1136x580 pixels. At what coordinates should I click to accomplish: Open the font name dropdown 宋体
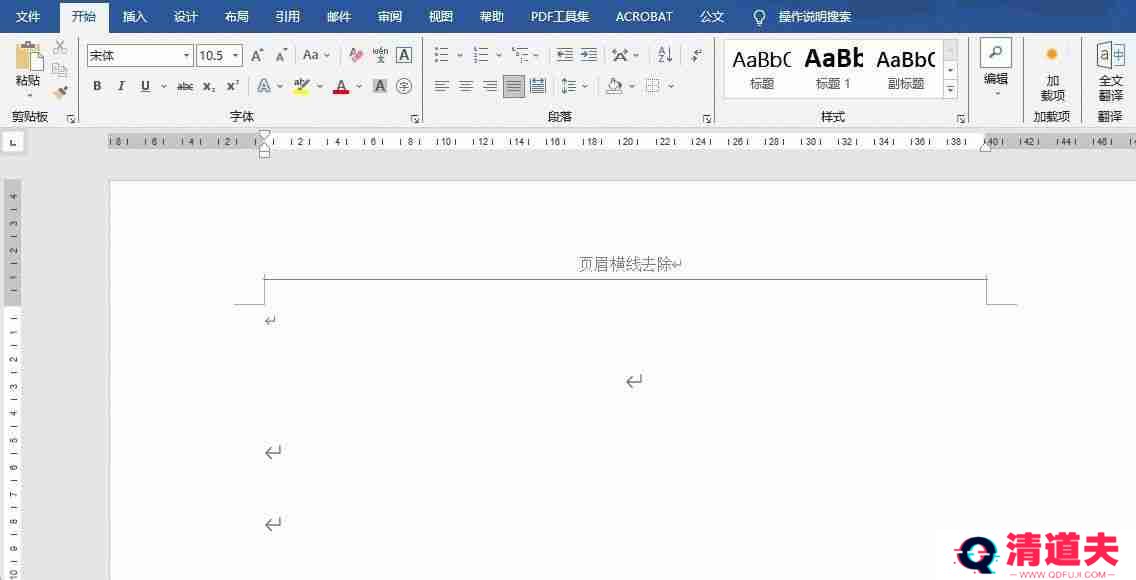click(x=186, y=56)
